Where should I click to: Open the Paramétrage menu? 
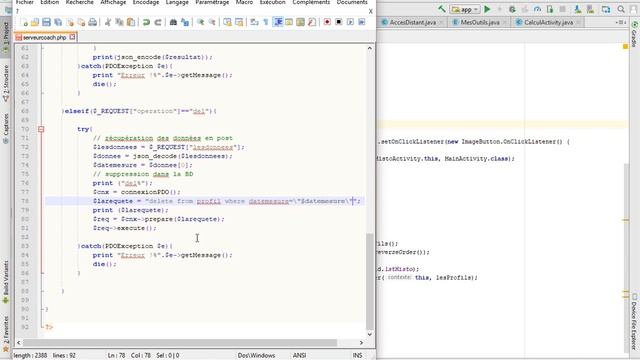(212, 2)
